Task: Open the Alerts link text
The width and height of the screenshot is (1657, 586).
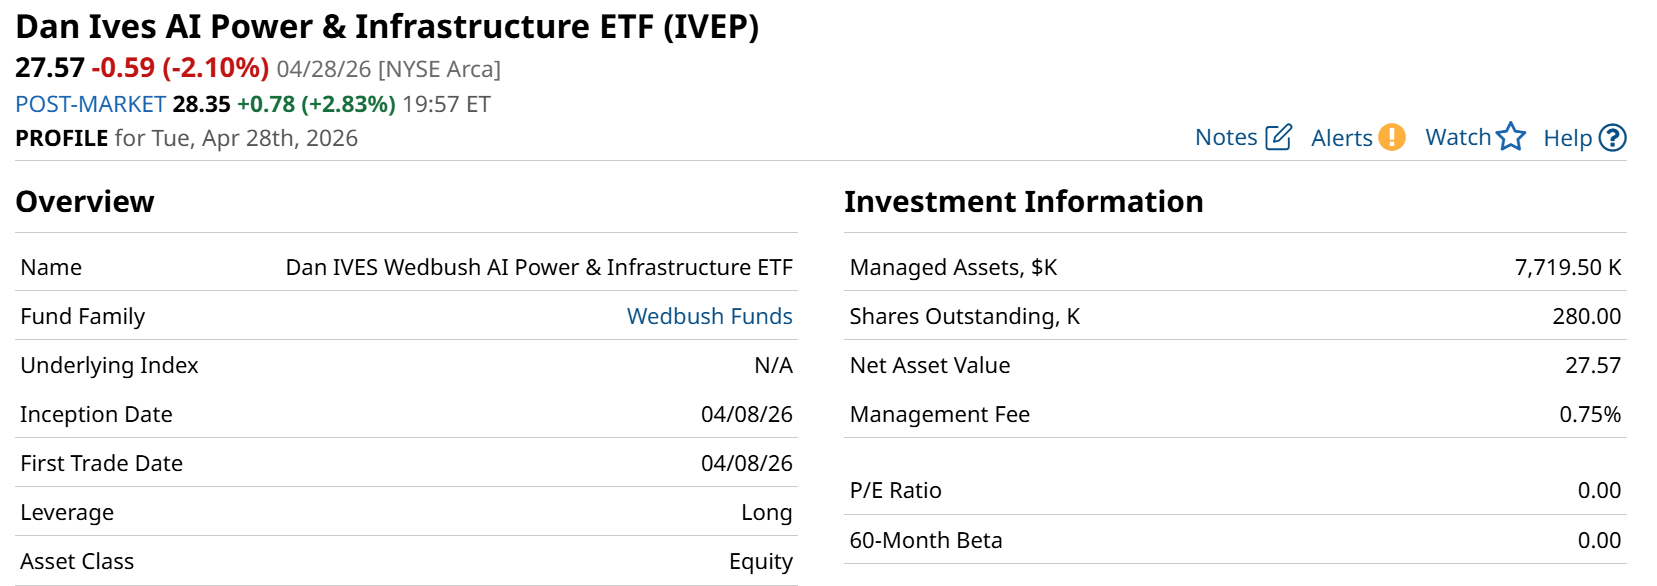Action: pyautogui.click(x=1341, y=138)
